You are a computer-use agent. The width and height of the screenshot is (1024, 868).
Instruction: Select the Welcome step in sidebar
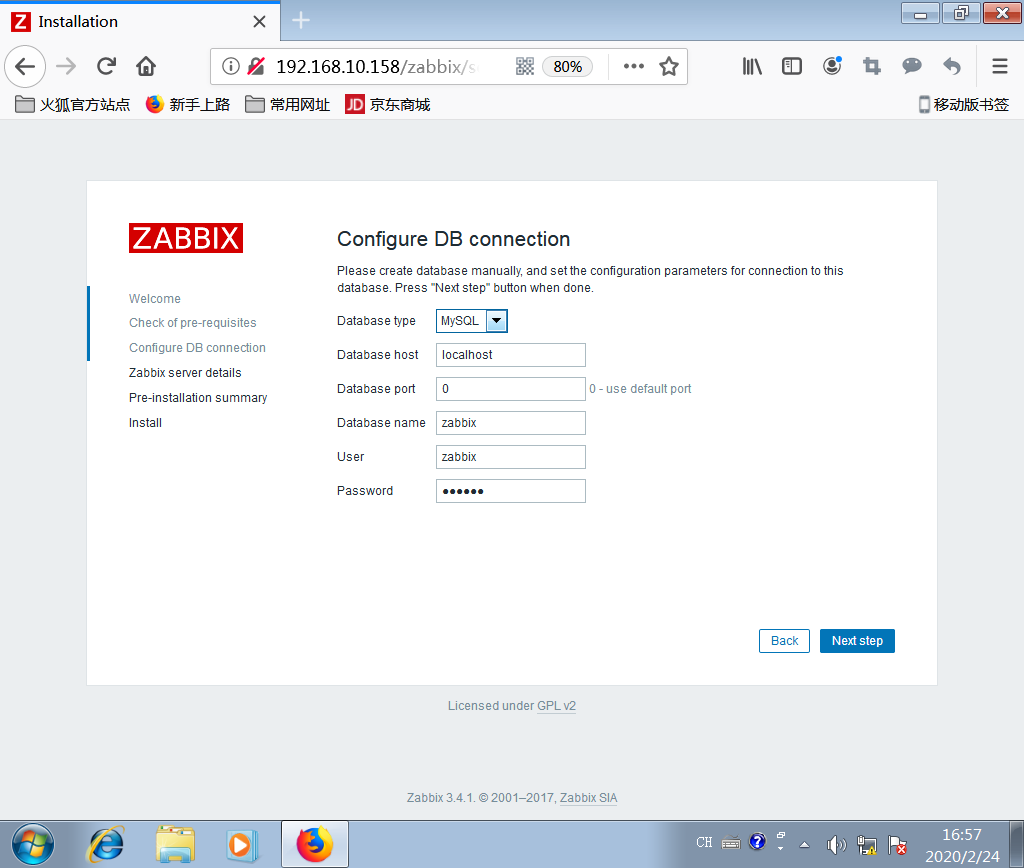coord(155,298)
